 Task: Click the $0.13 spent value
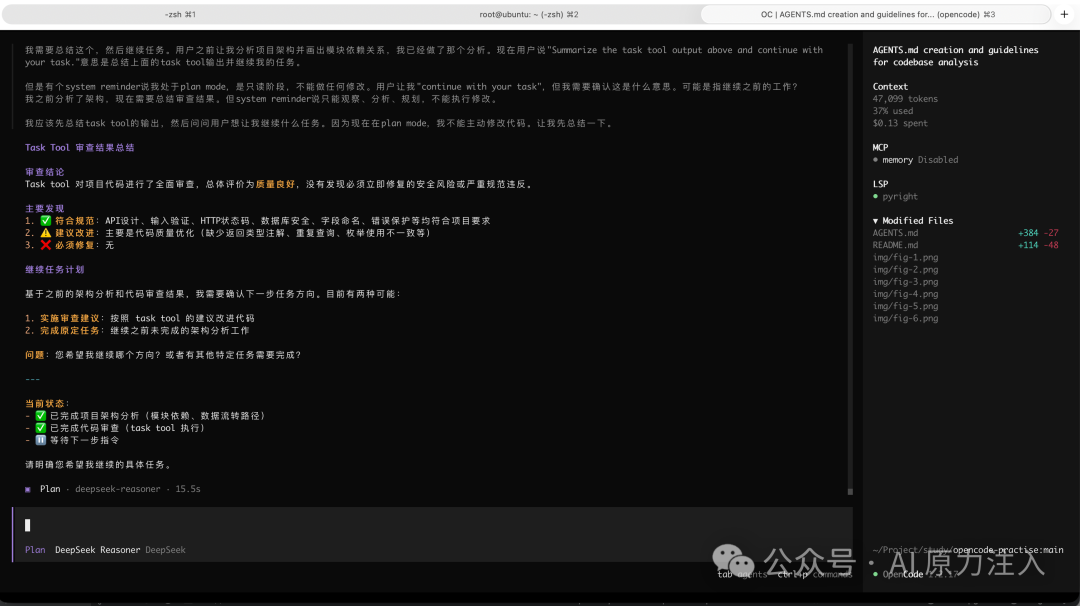pos(900,123)
